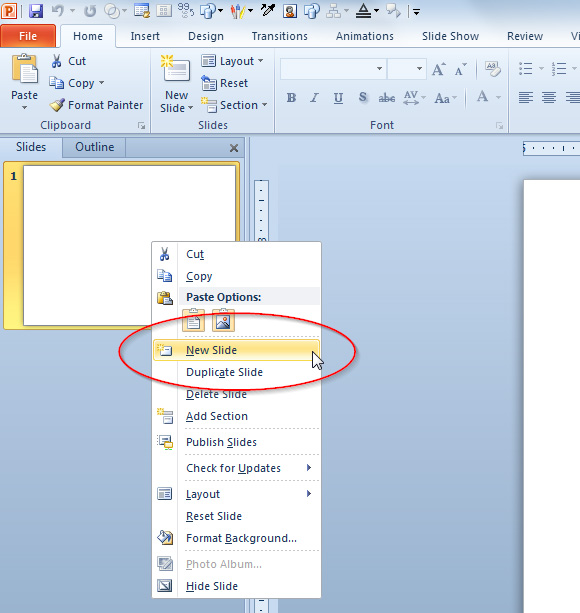Switch to the Outline pane tab
Image resolution: width=580 pixels, height=613 pixels.
pos(95,147)
